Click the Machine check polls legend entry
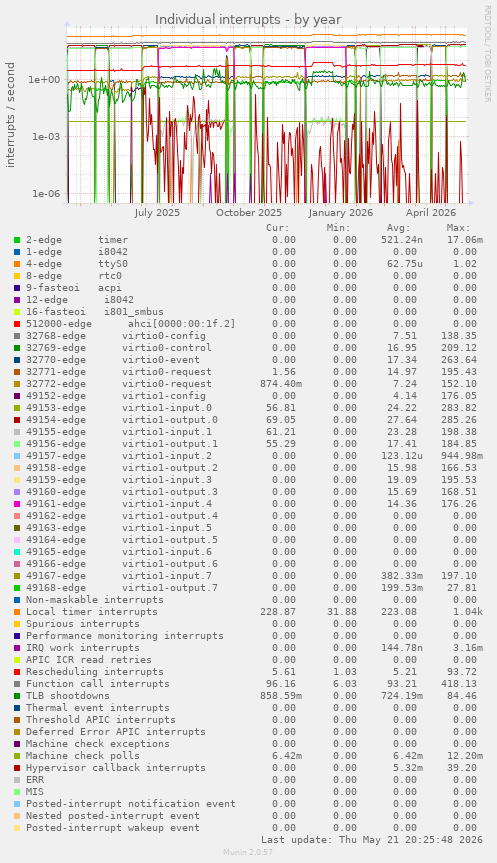Image resolution: width=497 pixels, height=863 pixels. (83, 756)
